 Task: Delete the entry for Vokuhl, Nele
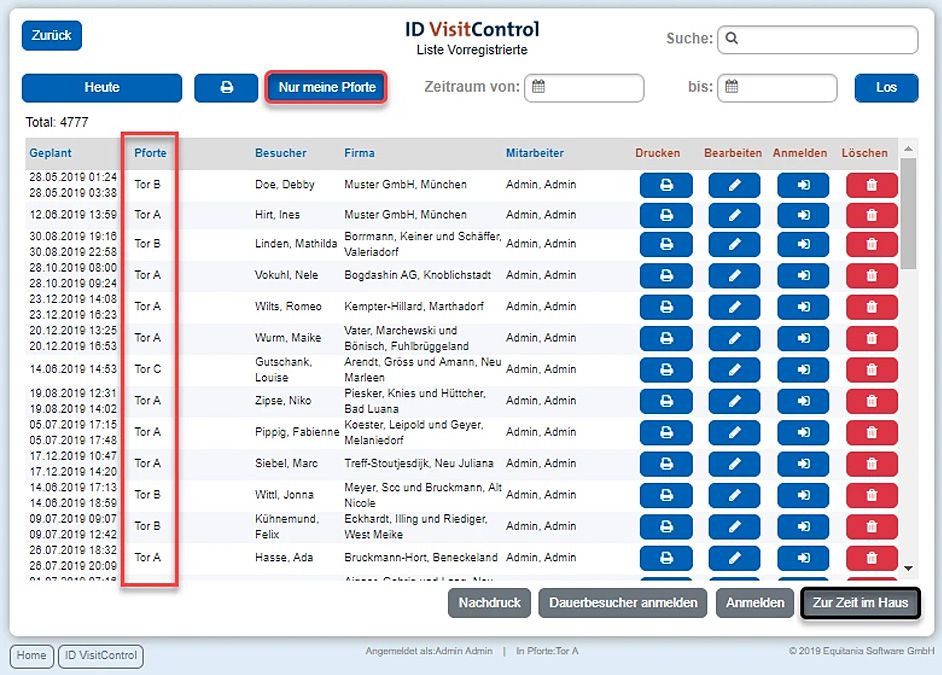(x=871, y=275)
